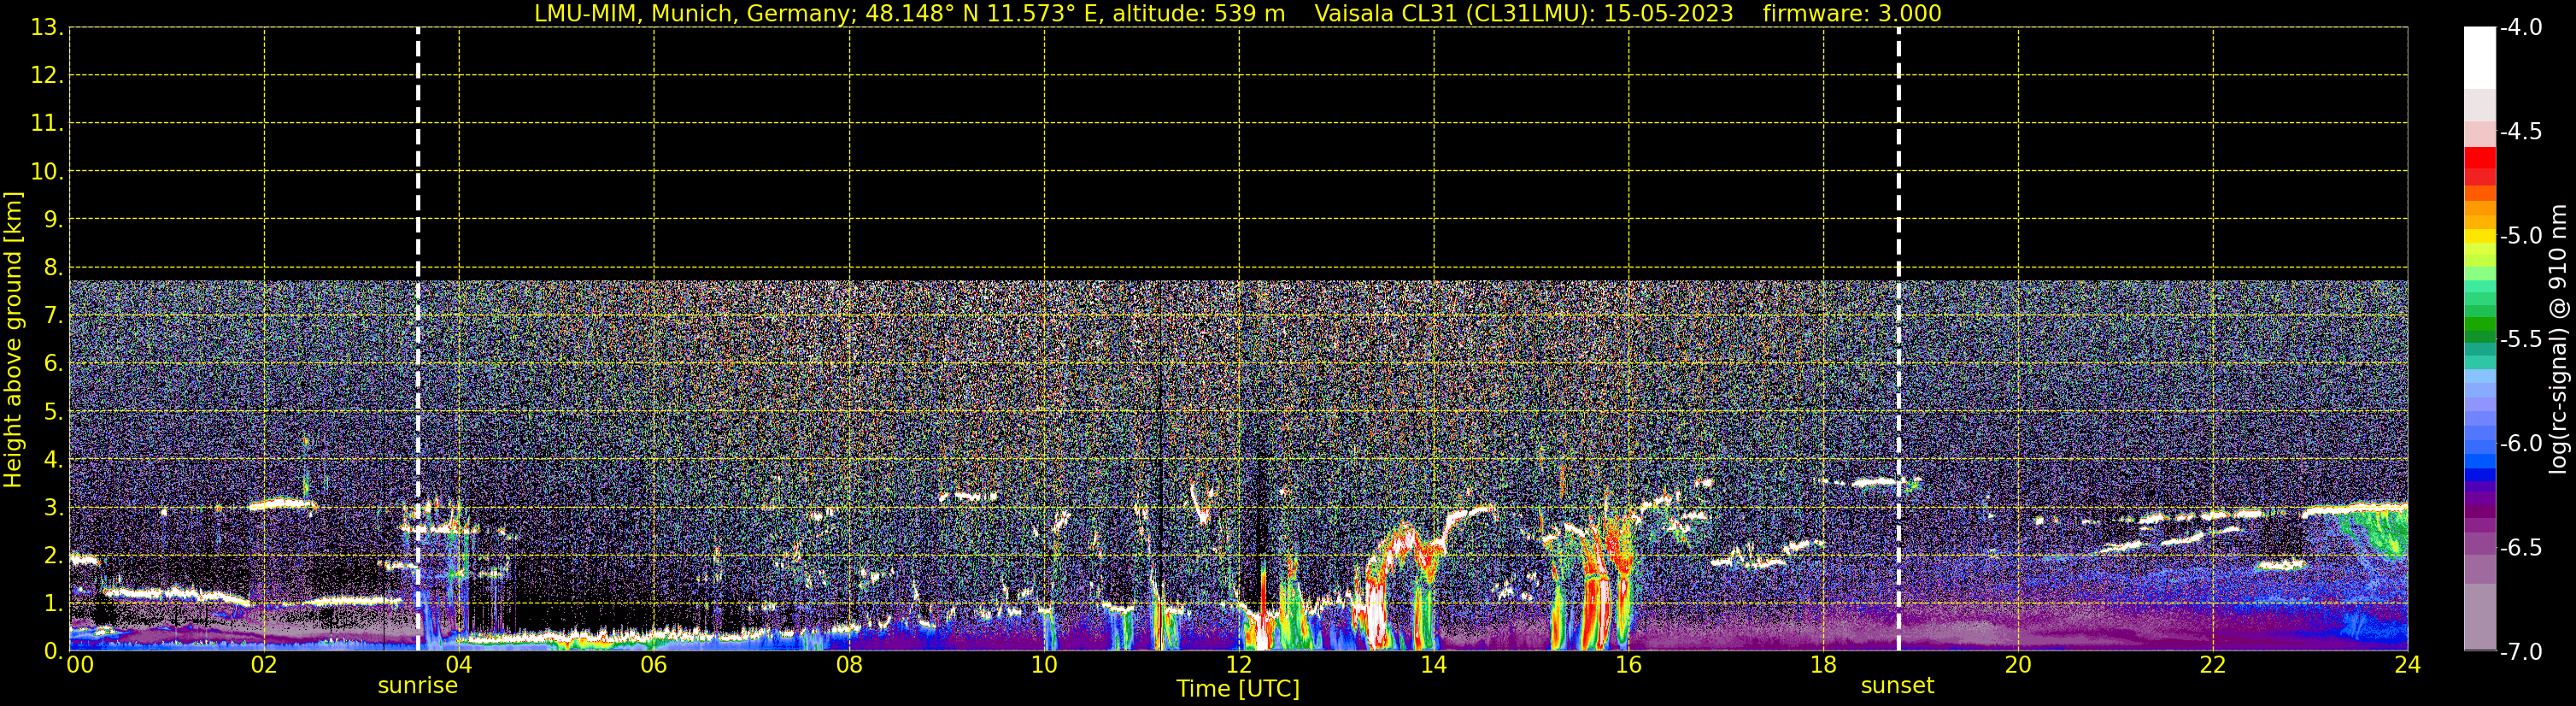
Task: Click the height axis tick label '9.'
Action: (x=53, y=220)
